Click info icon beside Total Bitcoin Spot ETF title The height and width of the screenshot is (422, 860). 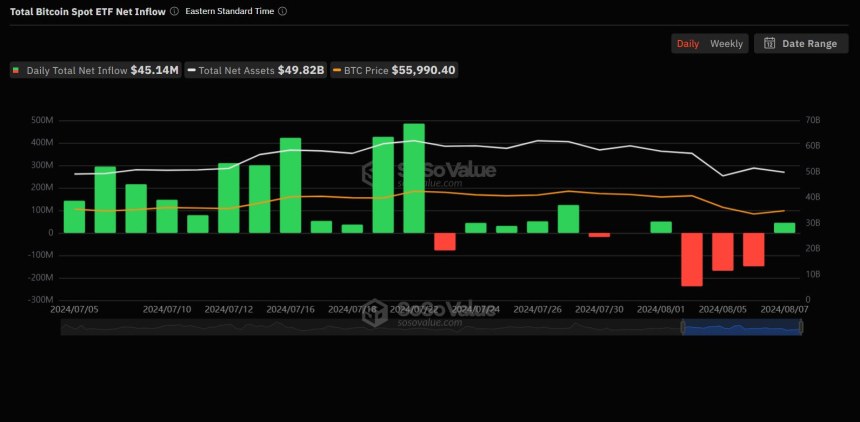[174, 11]
